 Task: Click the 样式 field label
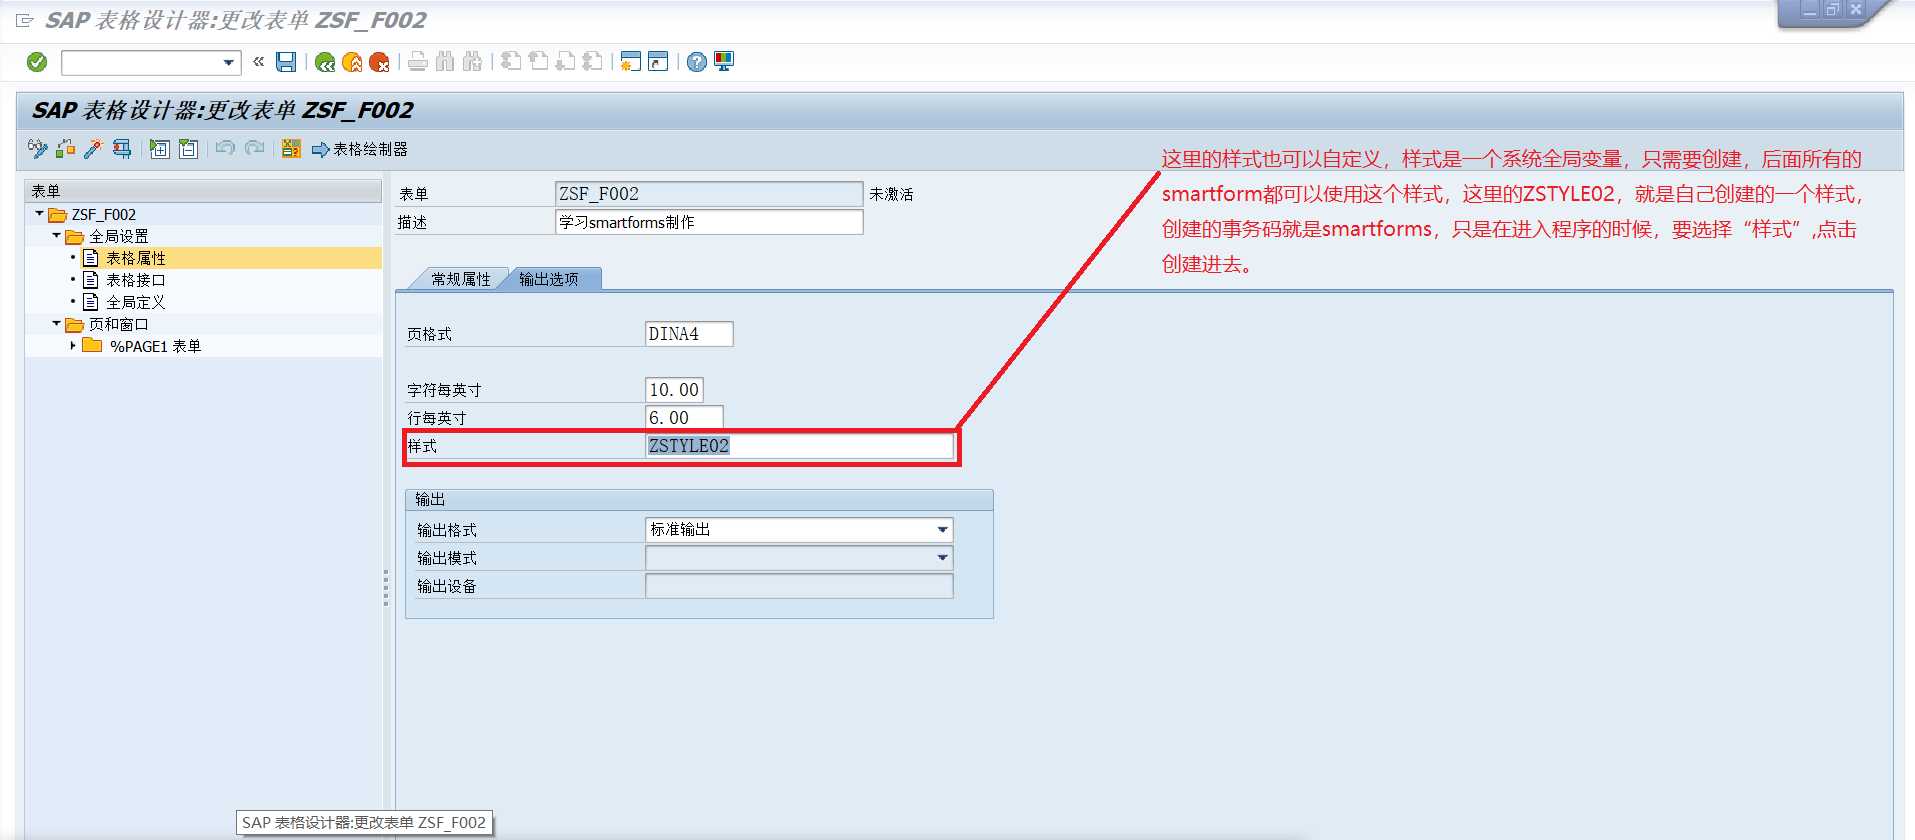422,446
